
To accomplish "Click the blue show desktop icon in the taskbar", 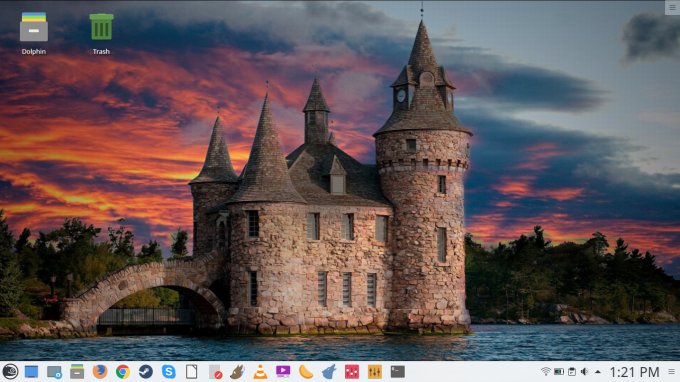I will point(31,372).
